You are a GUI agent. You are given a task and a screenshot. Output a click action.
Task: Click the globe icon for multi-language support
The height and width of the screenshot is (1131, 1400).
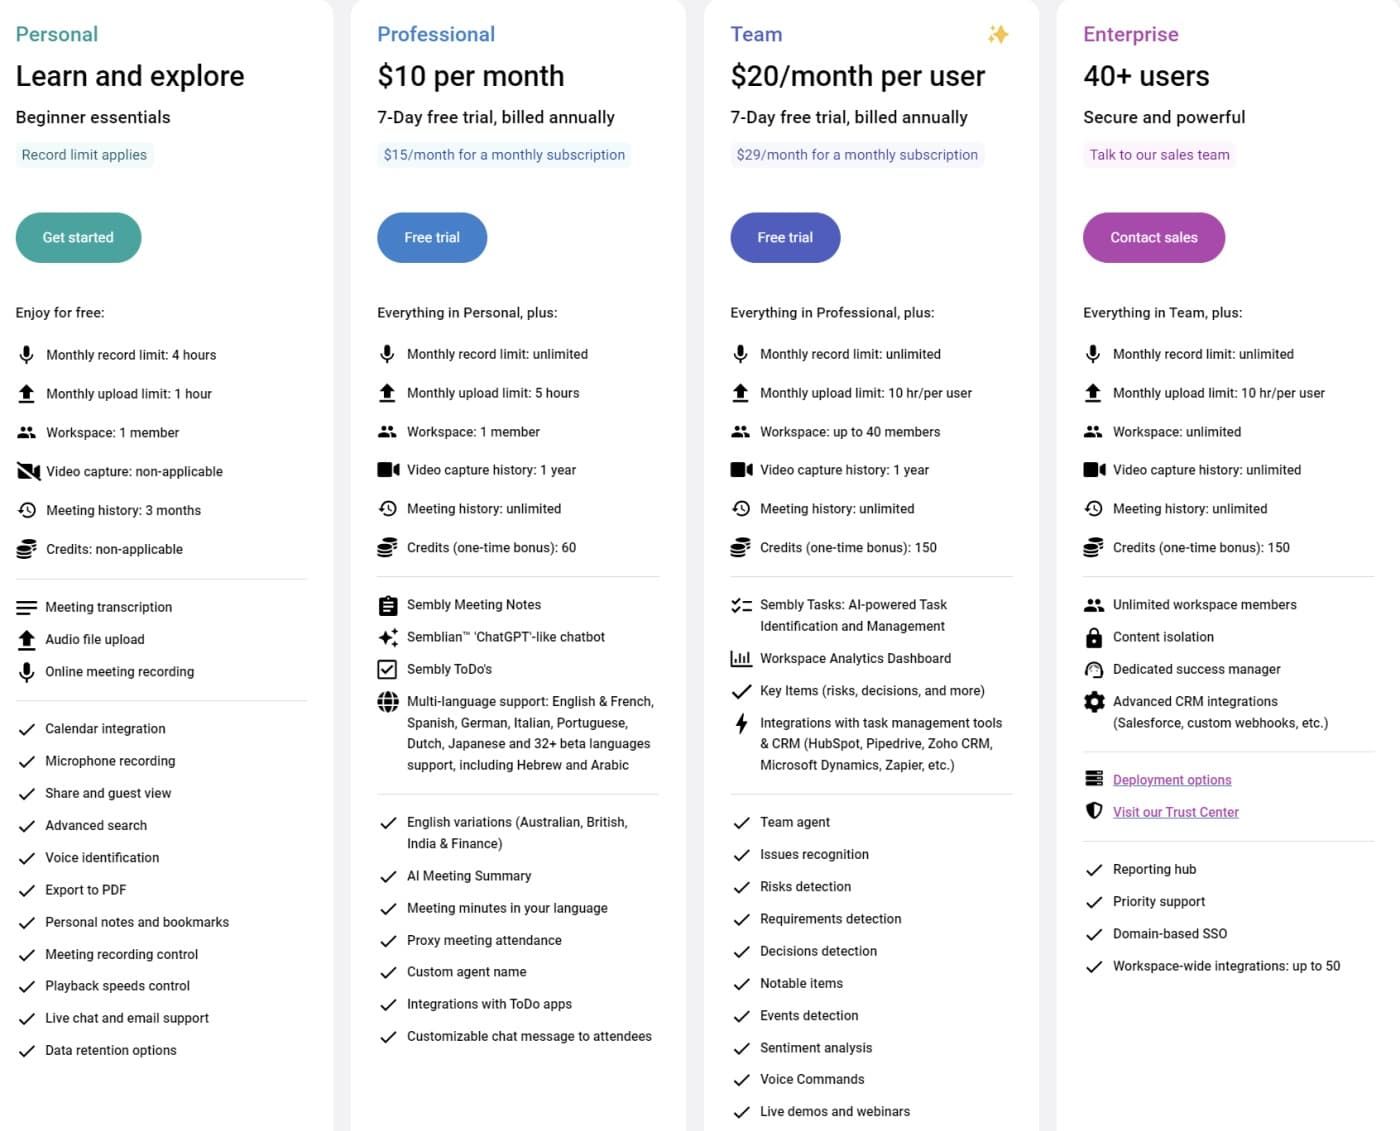(386, 701)
